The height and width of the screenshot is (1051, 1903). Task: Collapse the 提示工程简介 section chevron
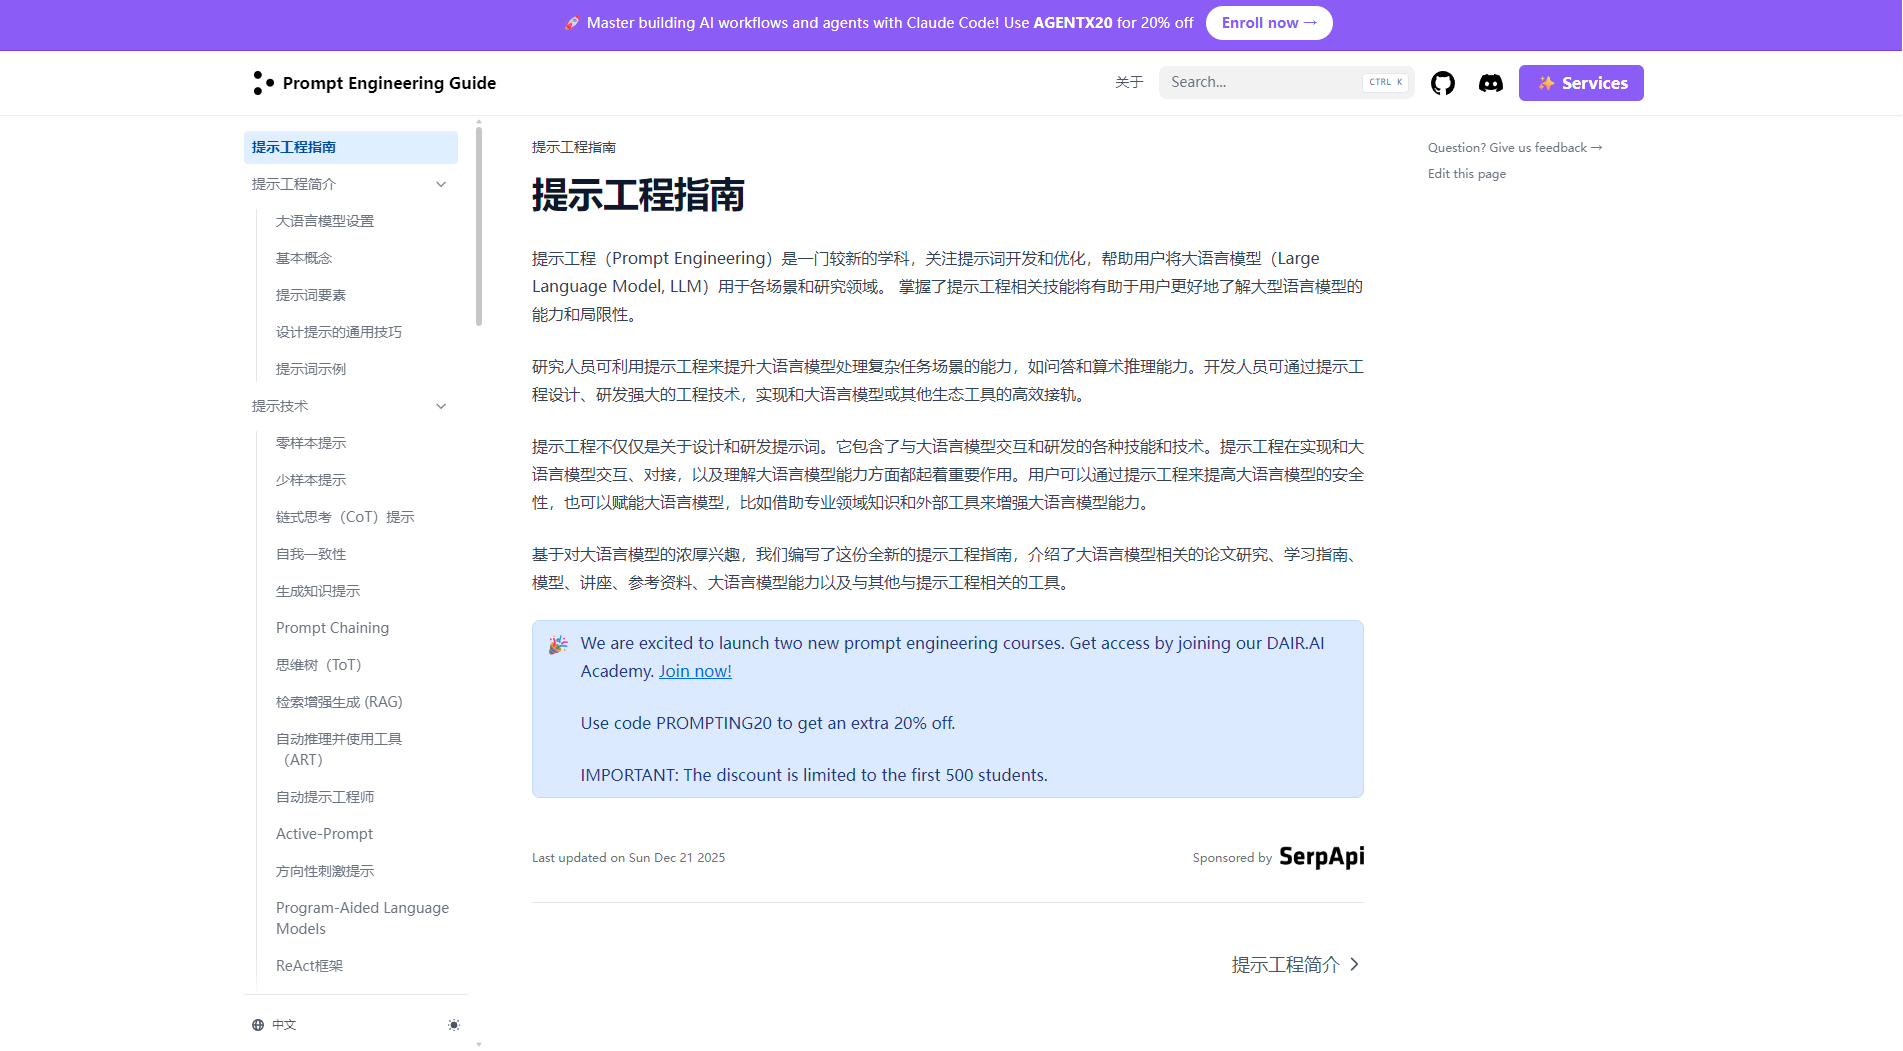pos(441,184)
